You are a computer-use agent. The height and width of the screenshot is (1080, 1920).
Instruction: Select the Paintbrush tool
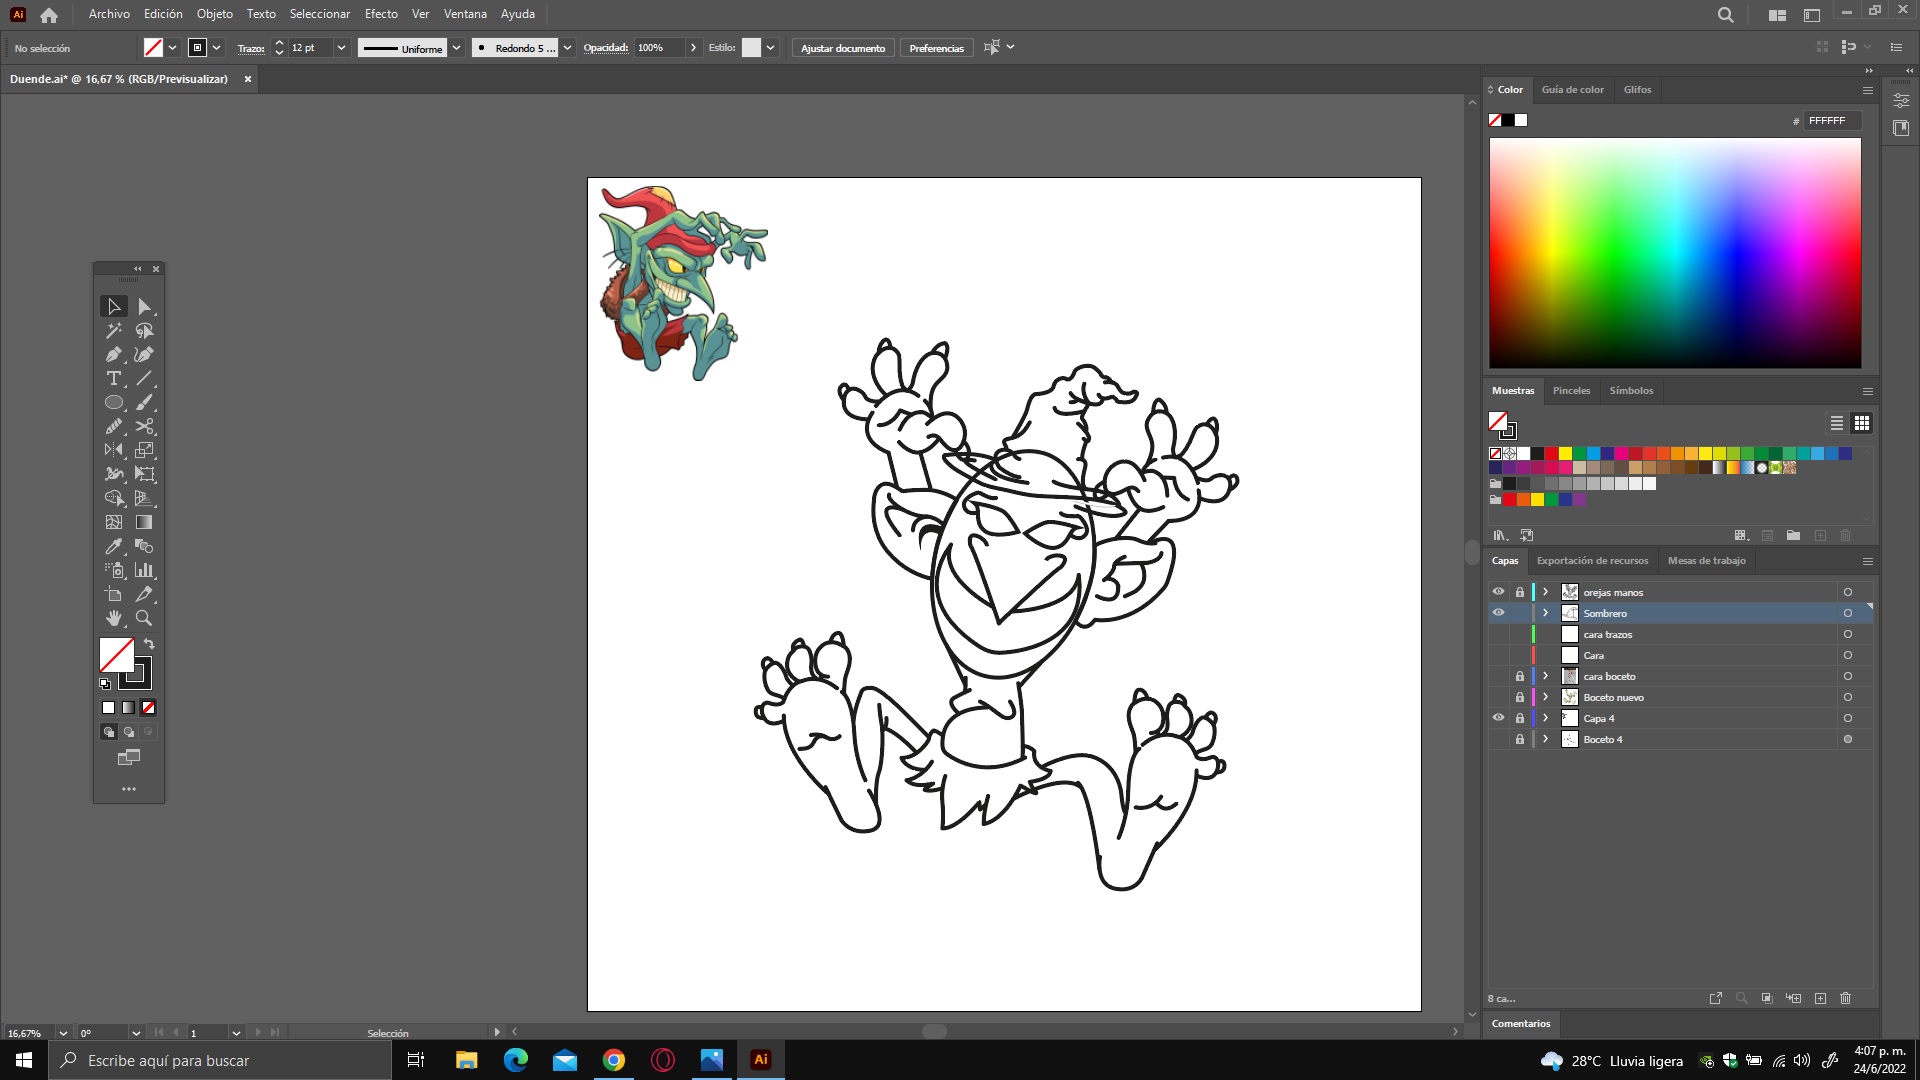[144, 403]
